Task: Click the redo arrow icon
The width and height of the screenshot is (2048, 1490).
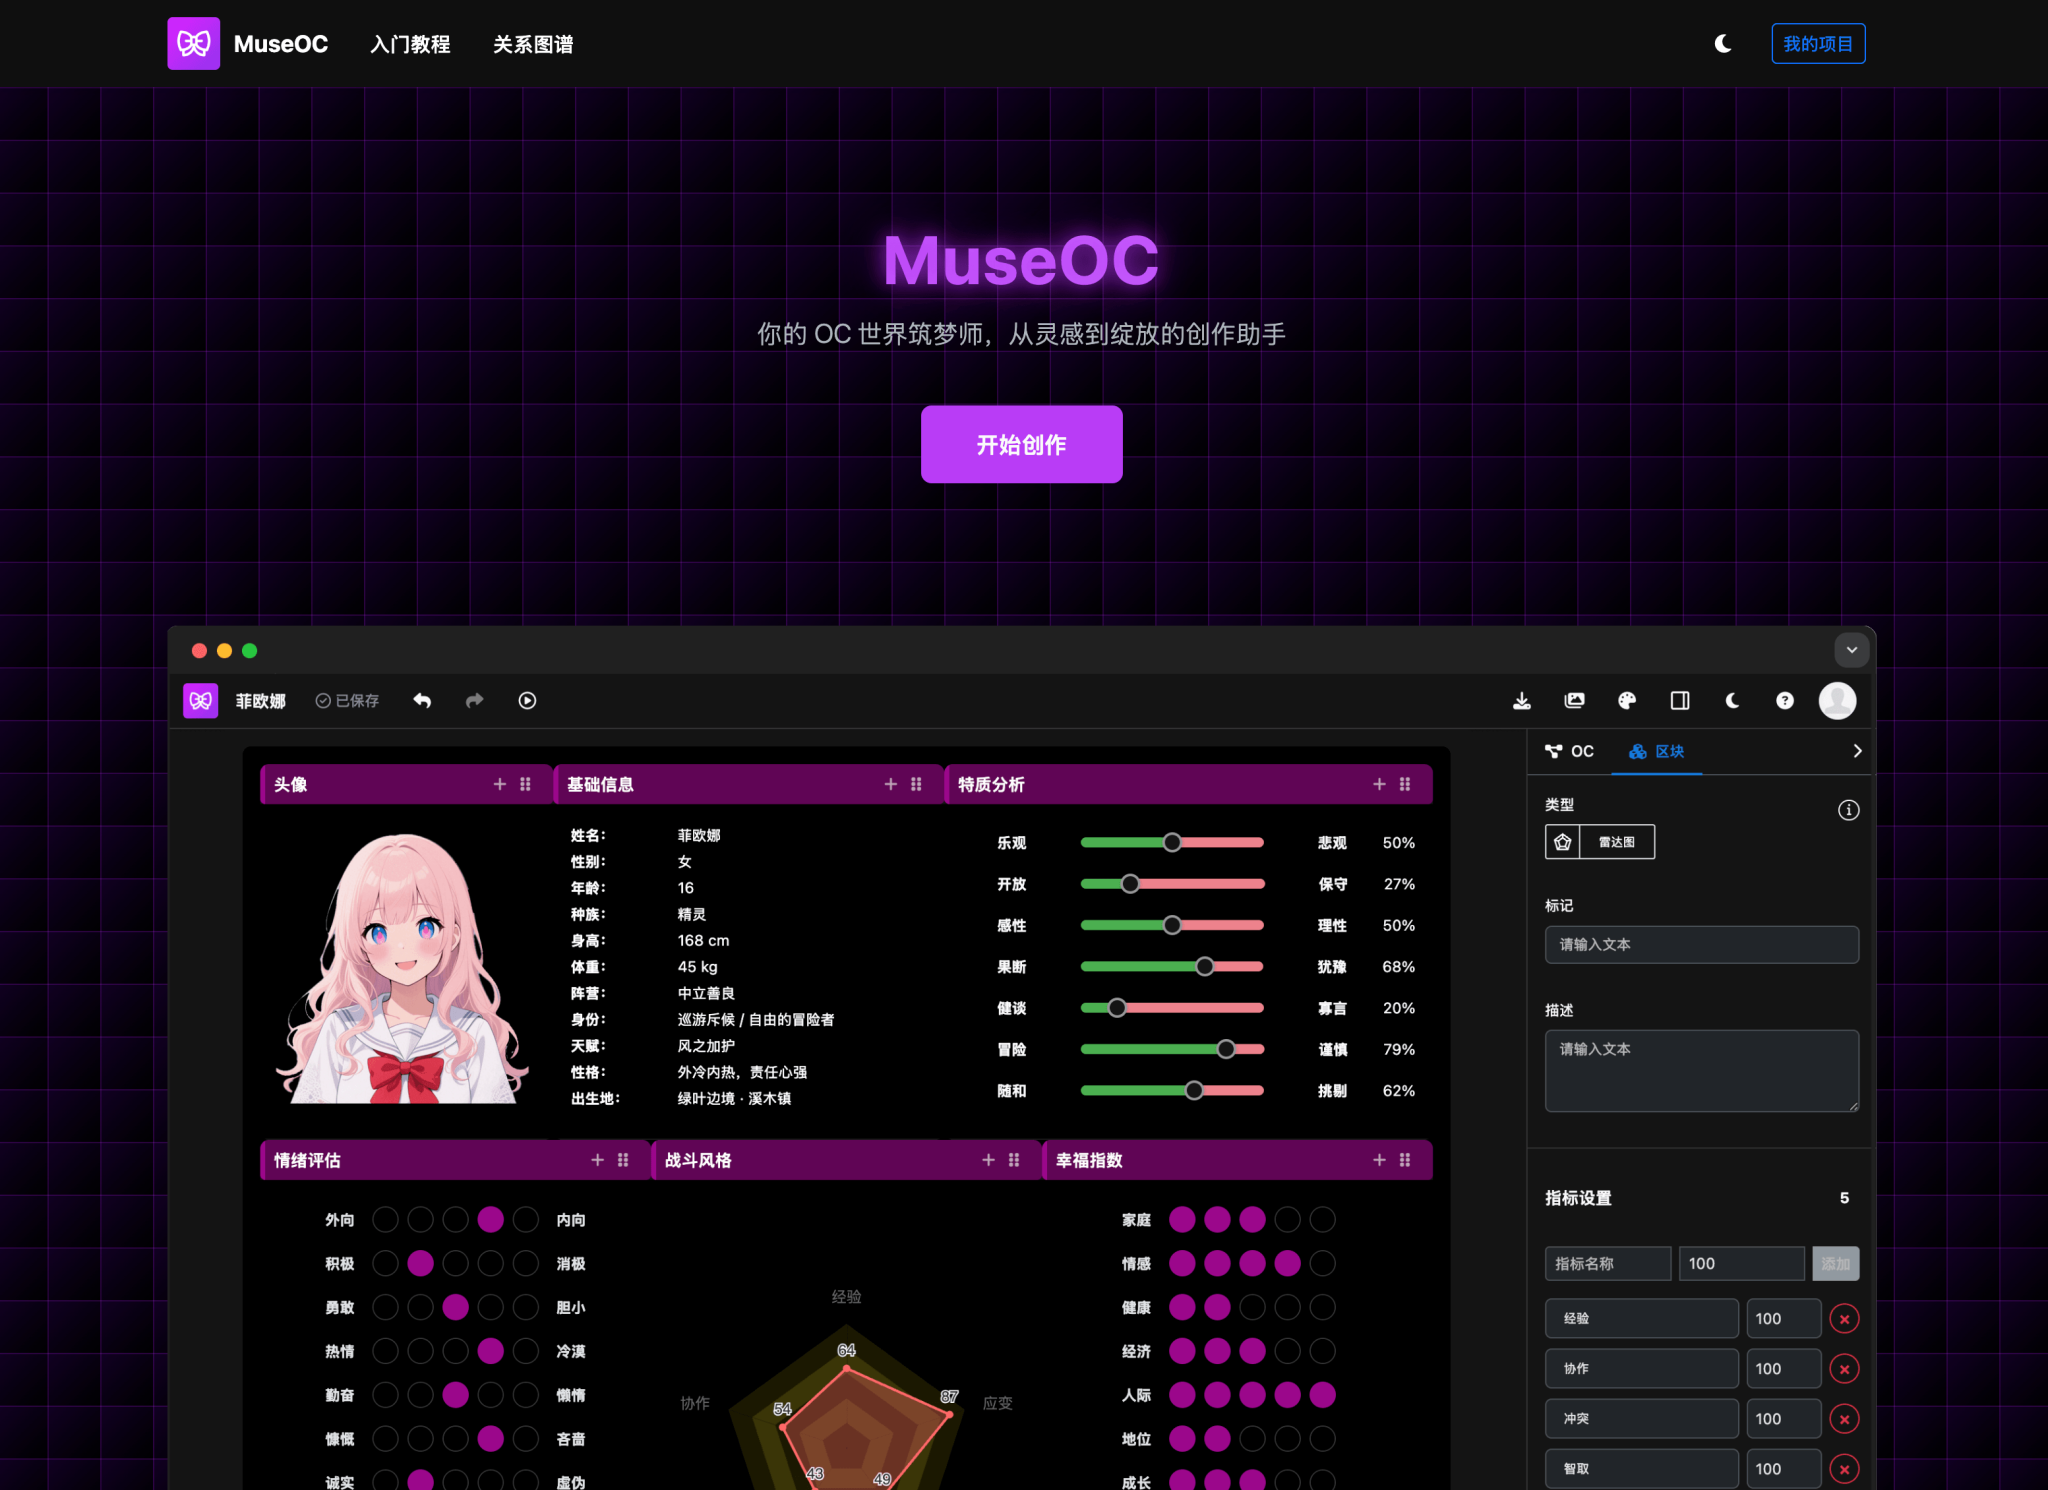Action: pos(474,700)
